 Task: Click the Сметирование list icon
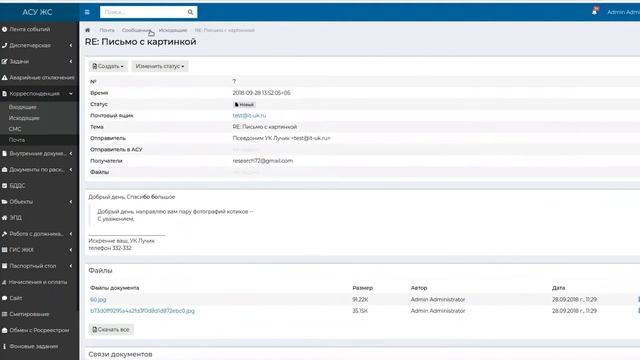coord(4,314)
